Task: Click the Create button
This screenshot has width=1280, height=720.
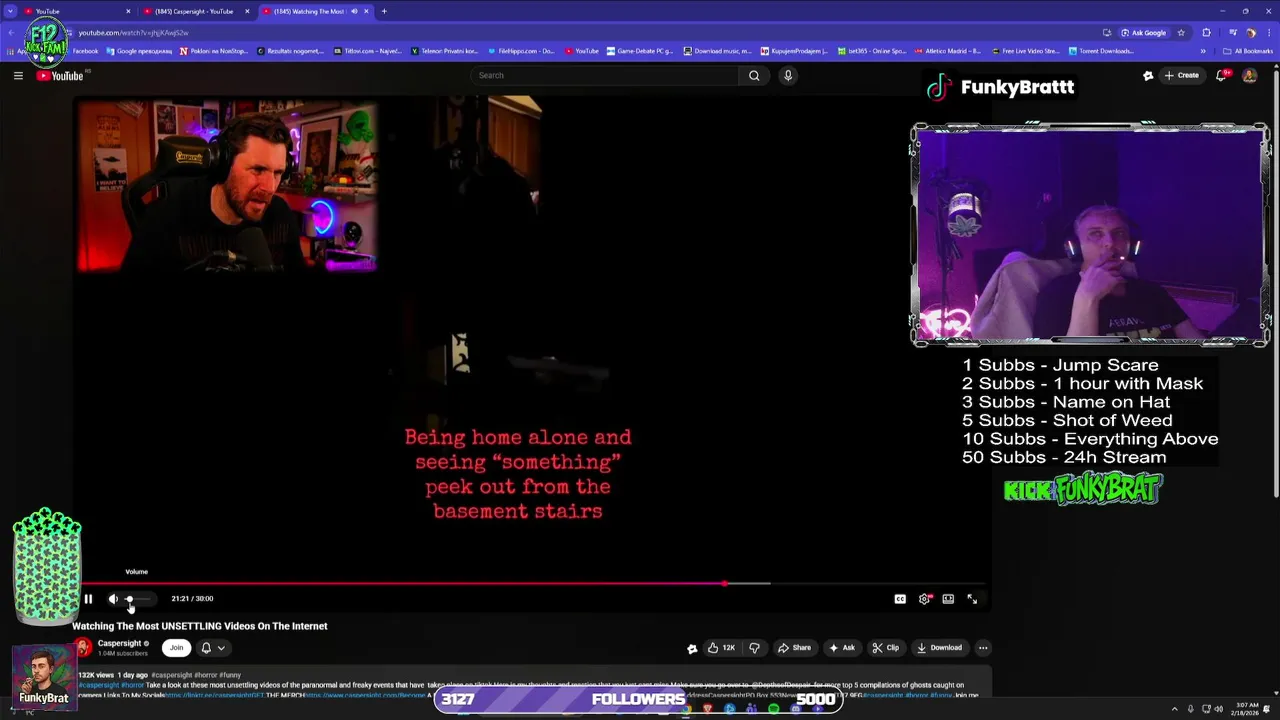Action: (x=1181, y=75)
